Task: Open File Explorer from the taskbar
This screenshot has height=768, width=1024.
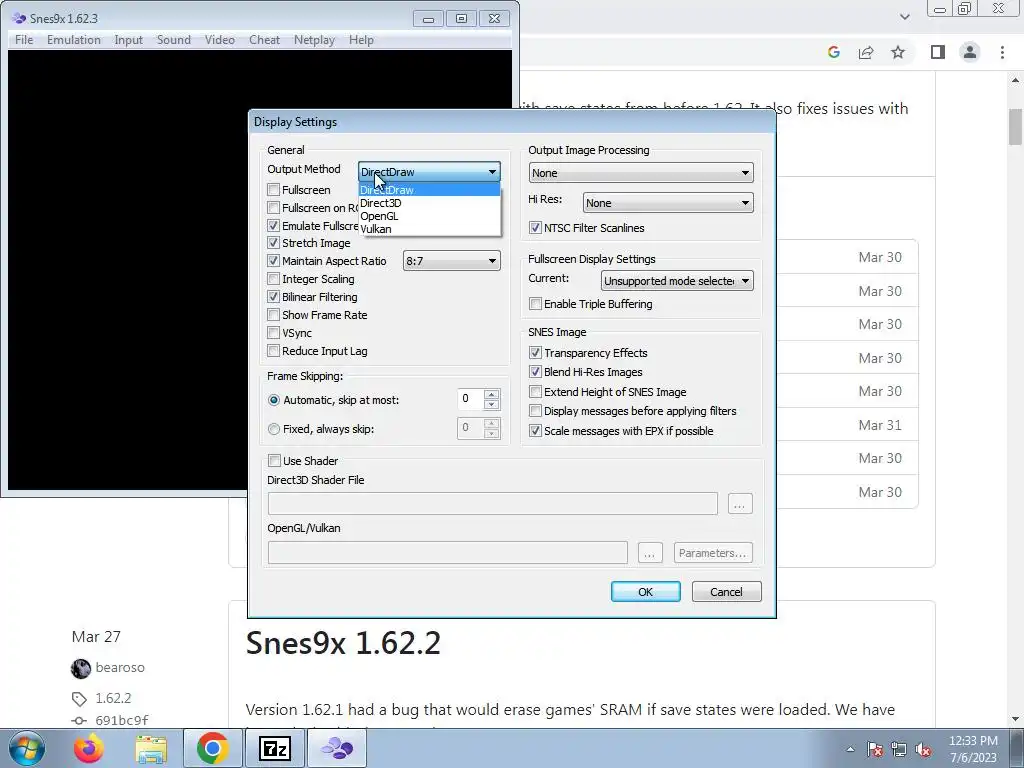Action: [x=151, y=748]
